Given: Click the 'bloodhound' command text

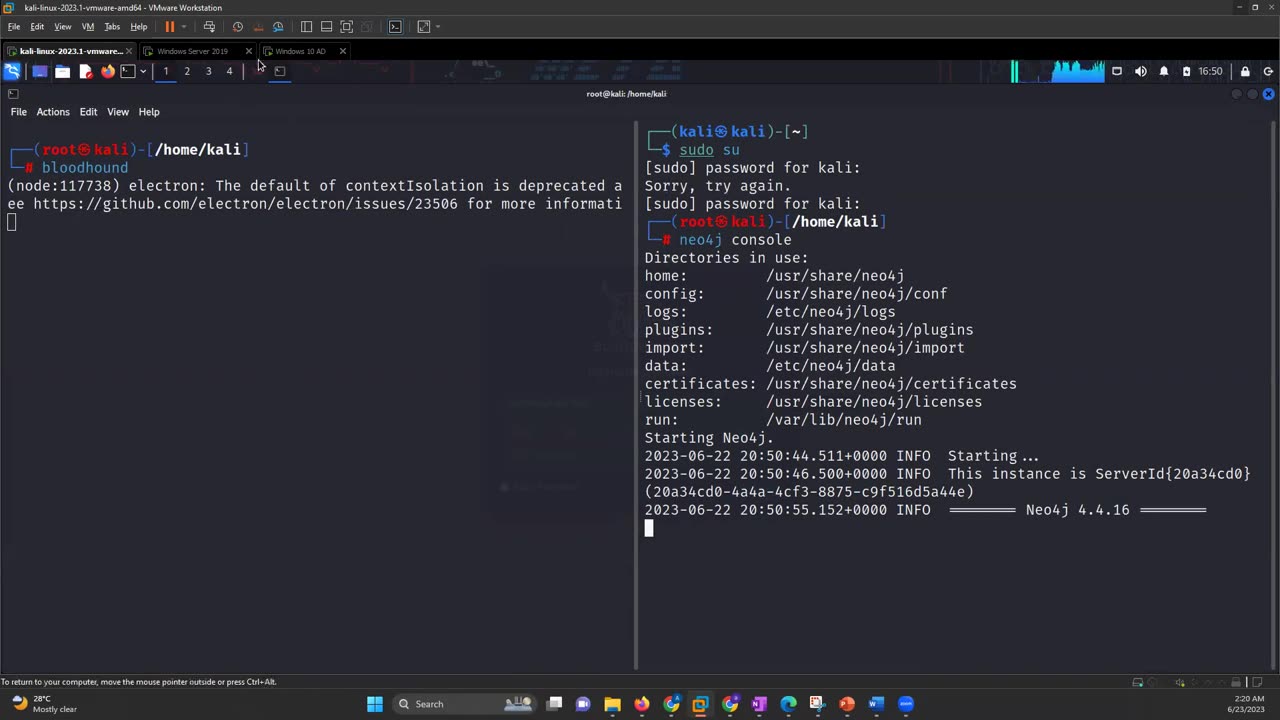Looking at the screenshot, I should click(x=85, y=168).
